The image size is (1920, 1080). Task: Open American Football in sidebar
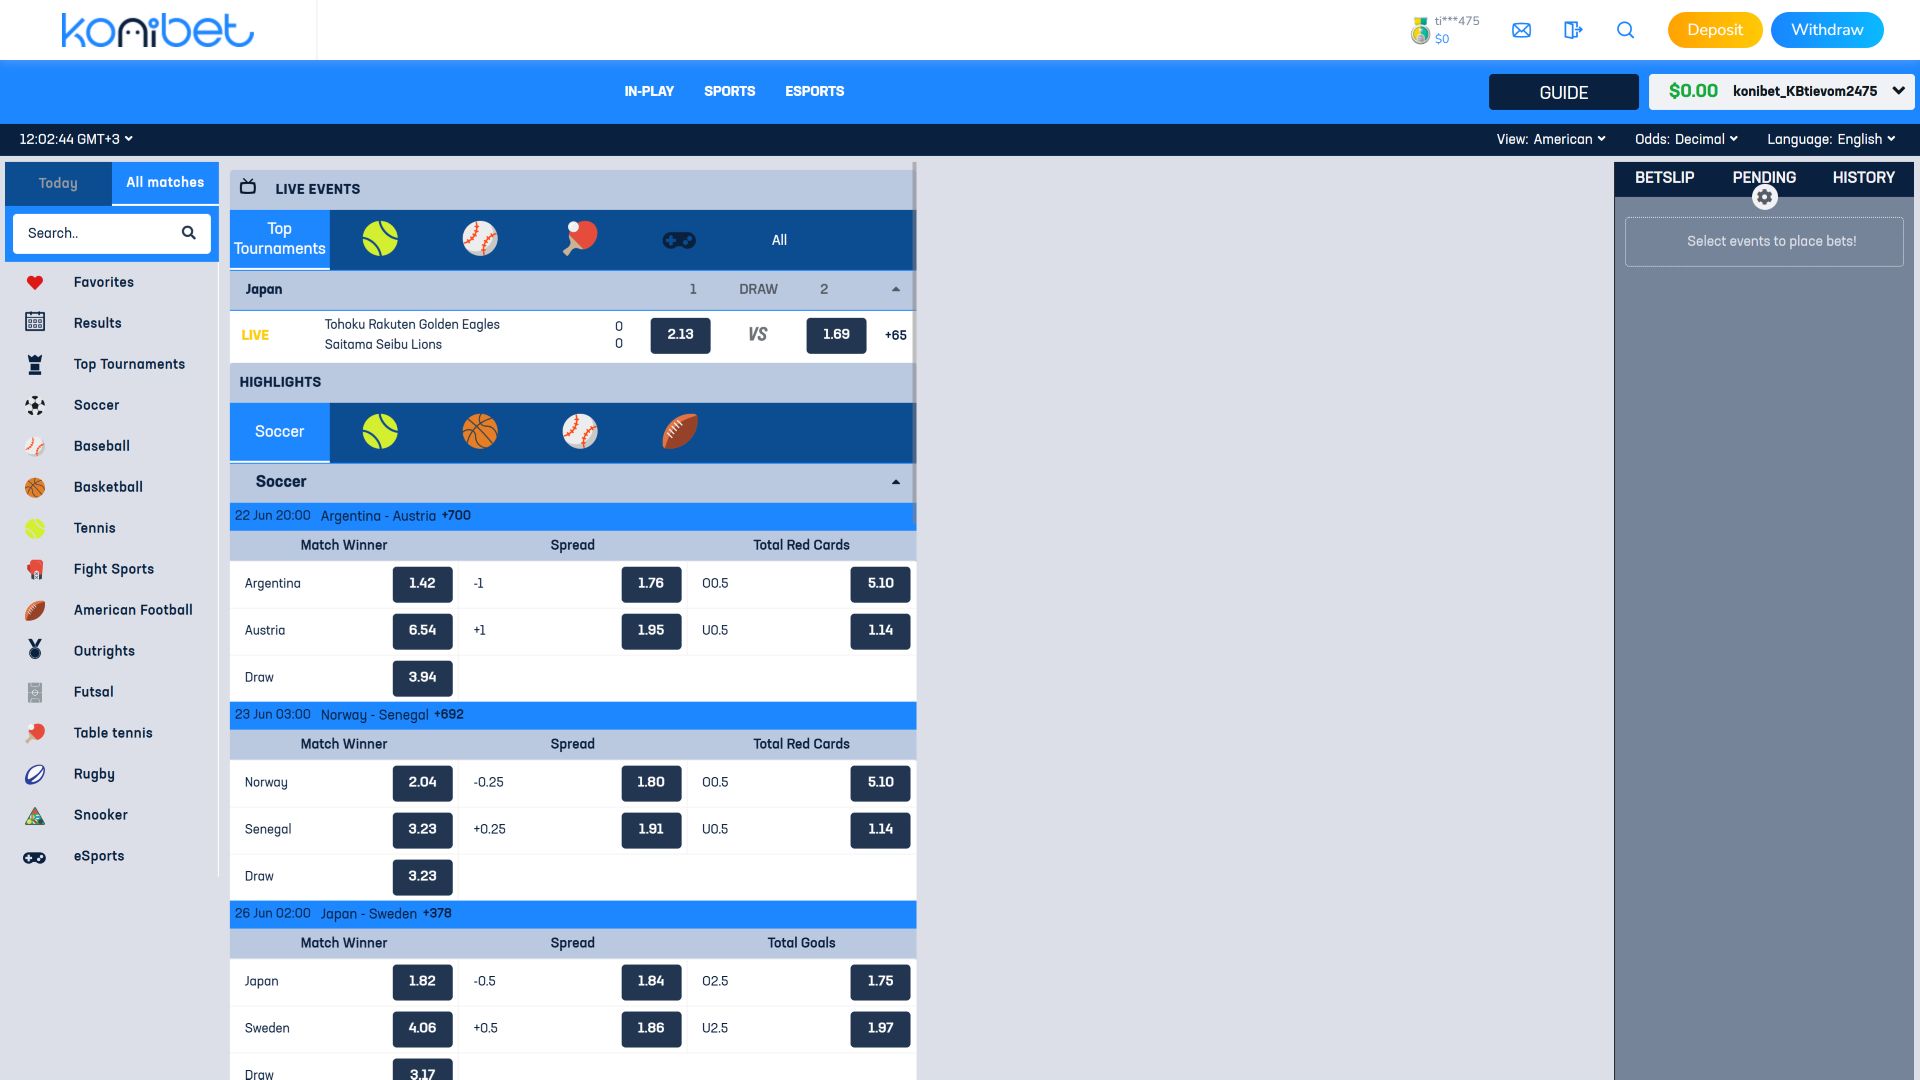[x=133, y=610]
